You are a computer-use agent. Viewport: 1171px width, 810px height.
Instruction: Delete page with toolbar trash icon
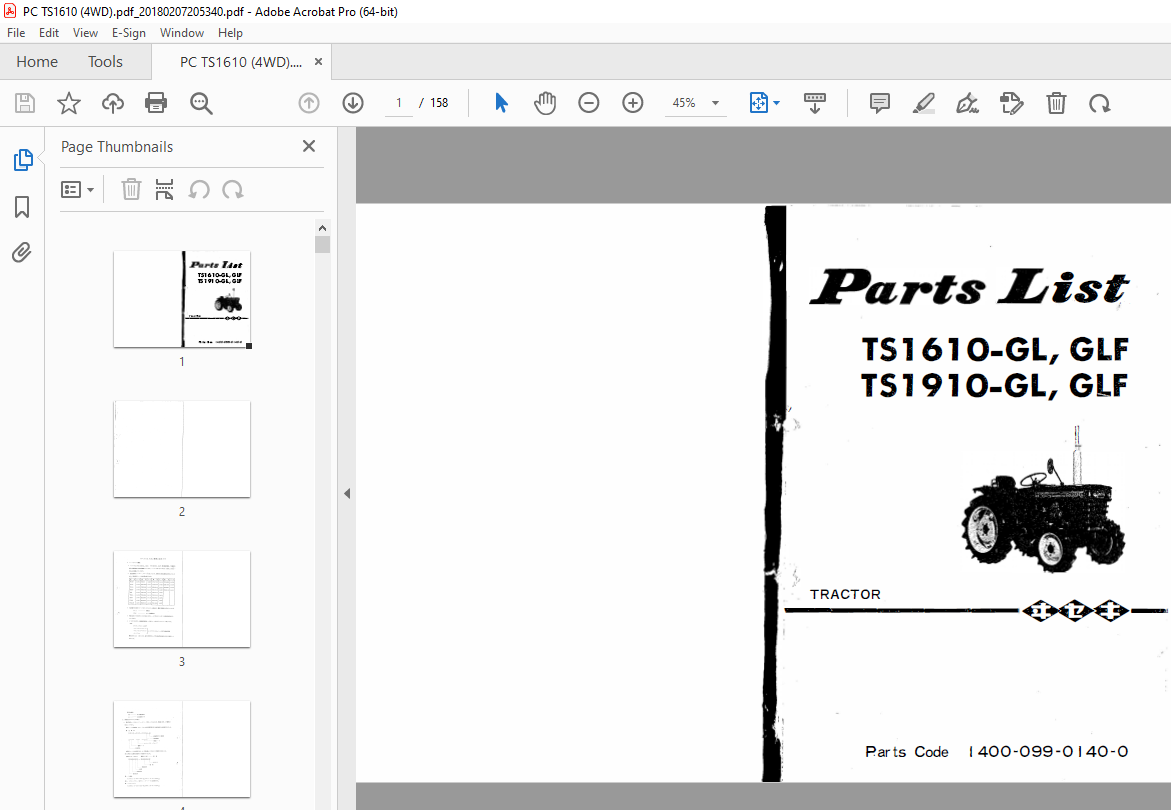pyautogui.click(x=1056, y=103)
